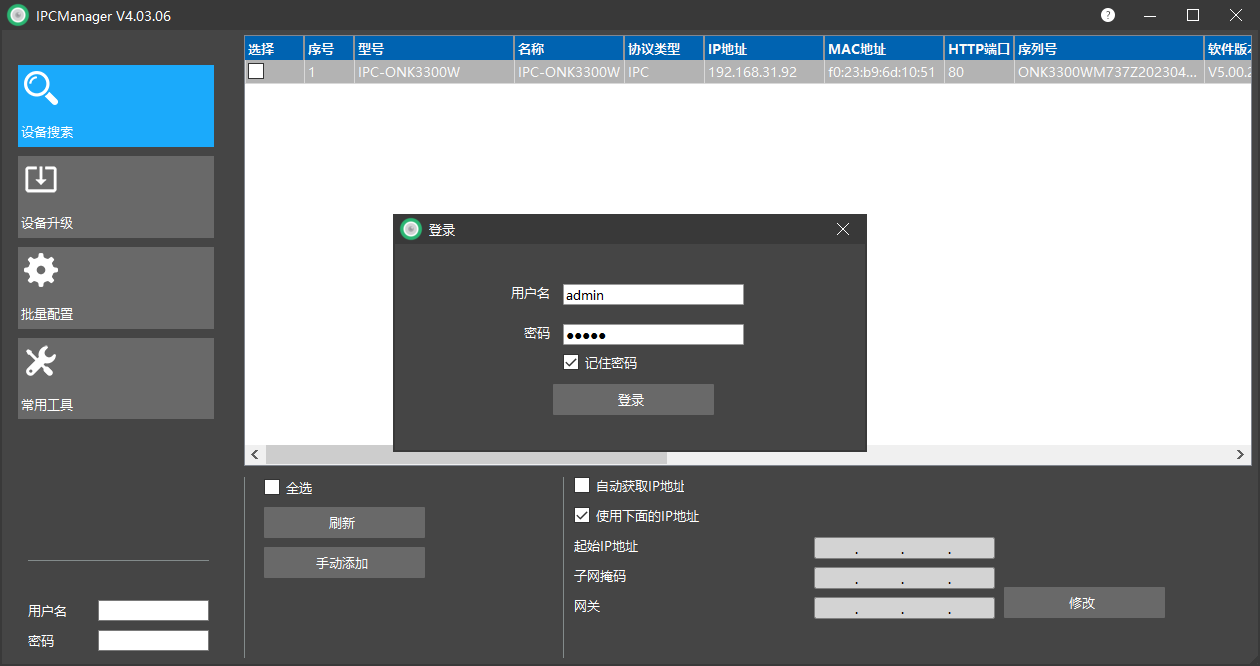
Task: Sort by the 序列号 column header
Action: 1109,48
